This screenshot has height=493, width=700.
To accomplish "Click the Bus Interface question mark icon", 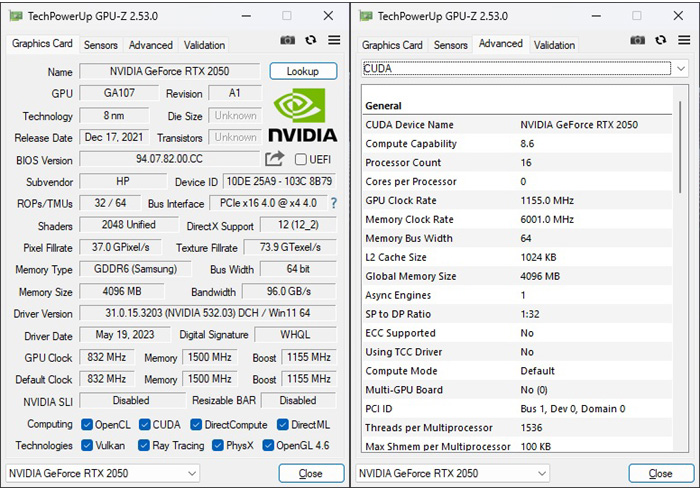I will (x=333, y=204).
